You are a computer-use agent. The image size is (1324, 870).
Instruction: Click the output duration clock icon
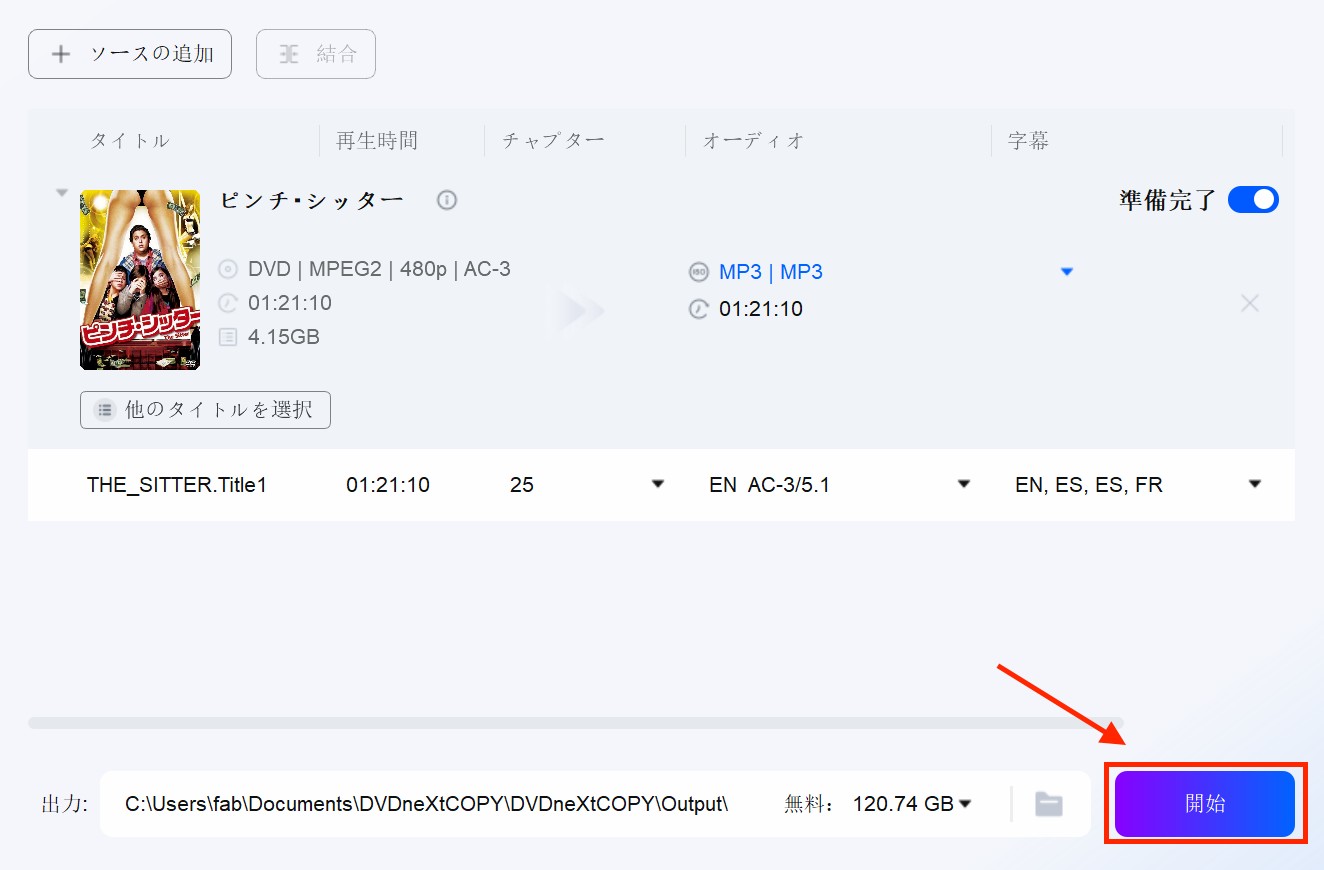click(698, 309)
